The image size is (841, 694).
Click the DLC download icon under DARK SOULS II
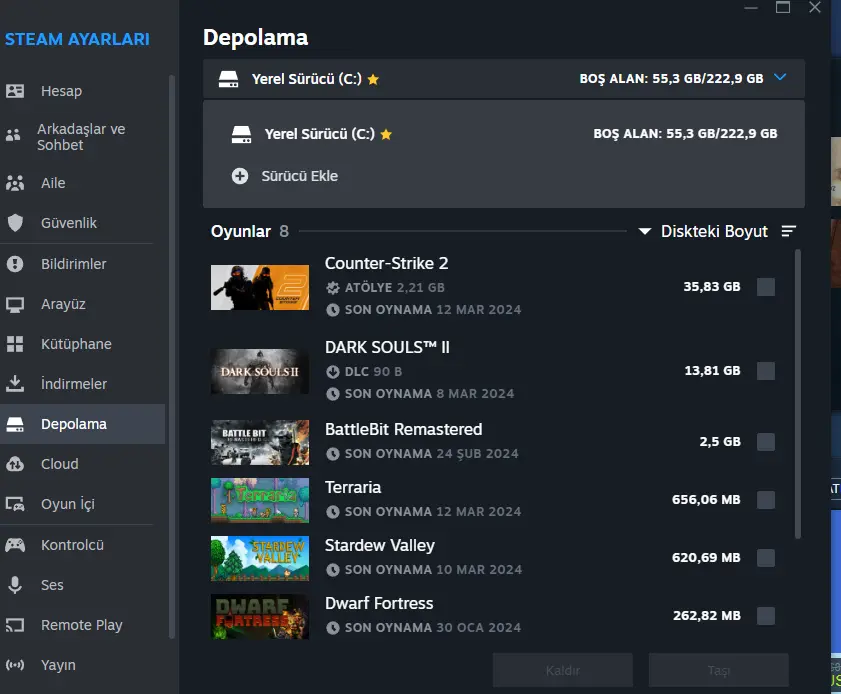coord(333,372)
